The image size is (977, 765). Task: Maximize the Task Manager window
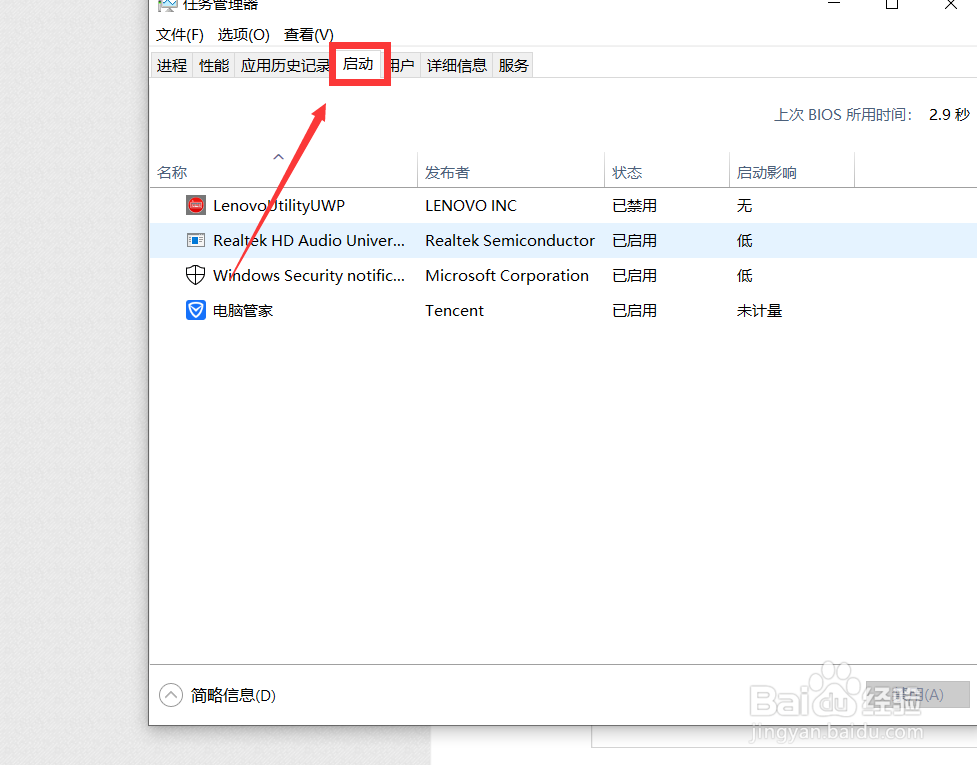coord(892,4)
